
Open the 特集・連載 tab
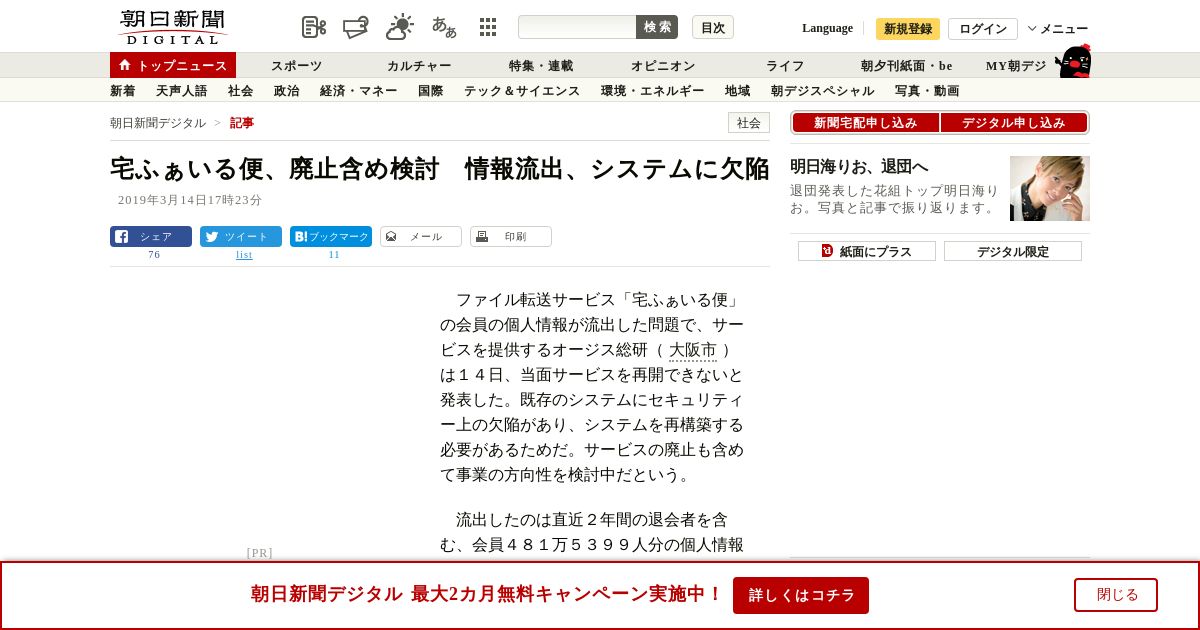[x=541, y=65]
